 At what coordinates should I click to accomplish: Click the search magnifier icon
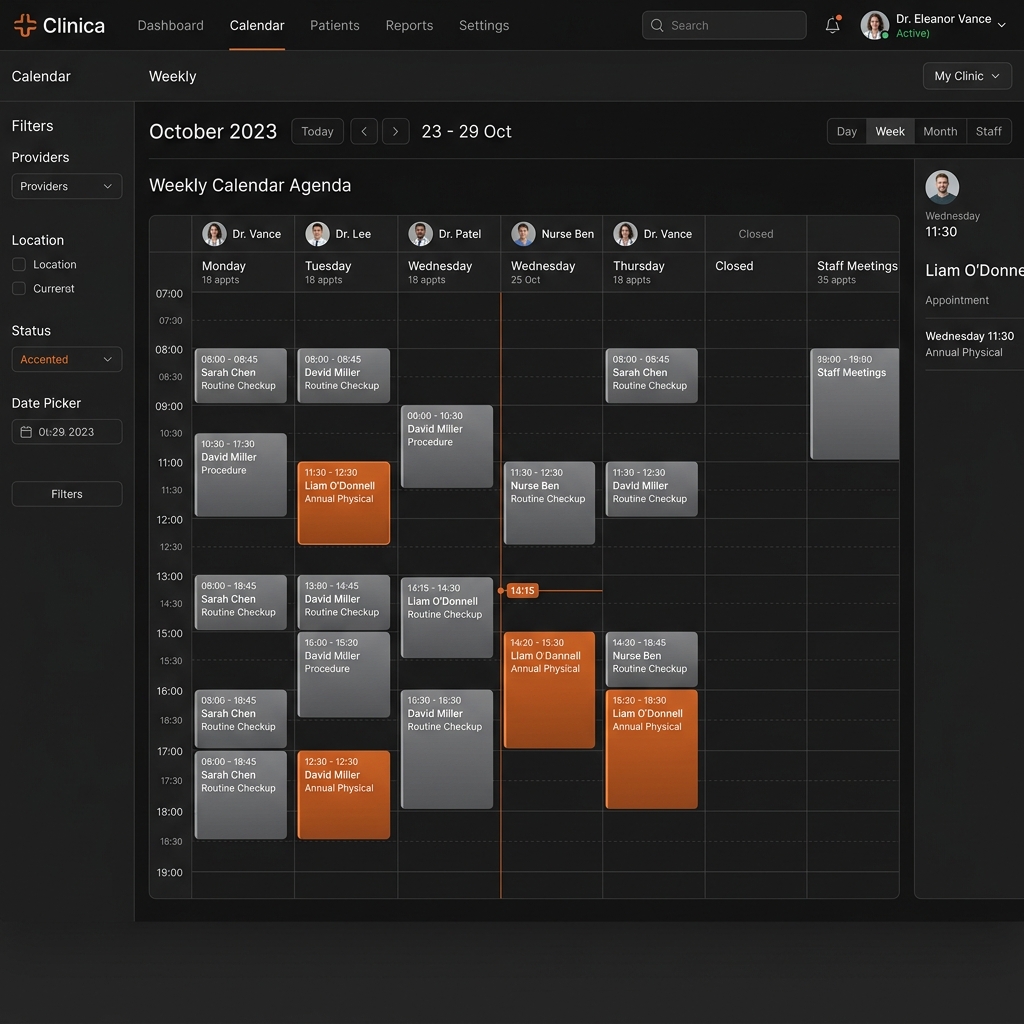657,25
